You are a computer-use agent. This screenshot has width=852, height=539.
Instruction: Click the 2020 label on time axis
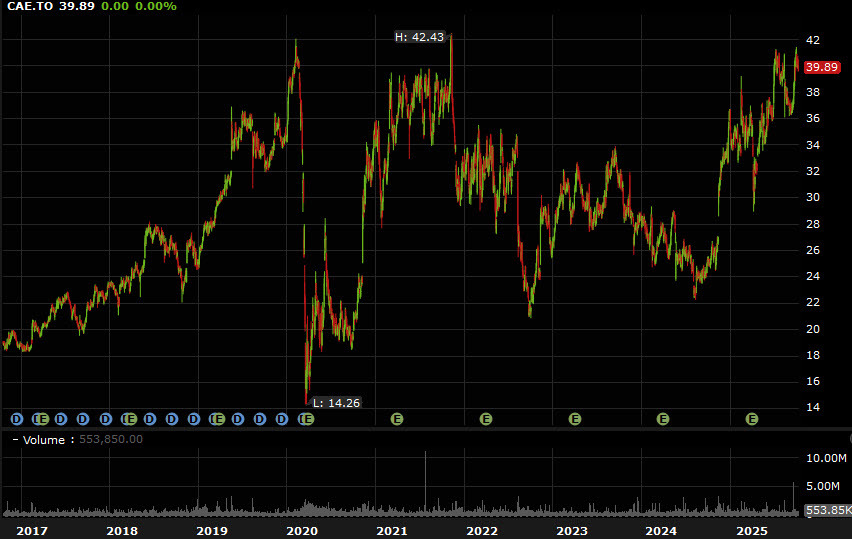(302, 530)
